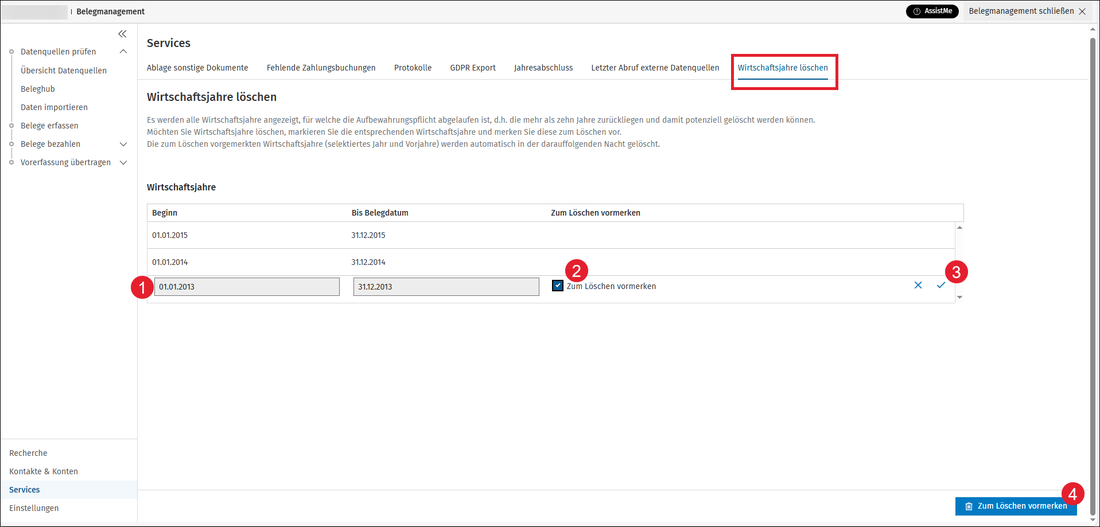Open the Protokolle tab
This screenshot has height=527, width=1100.
[x=412, y=68]
